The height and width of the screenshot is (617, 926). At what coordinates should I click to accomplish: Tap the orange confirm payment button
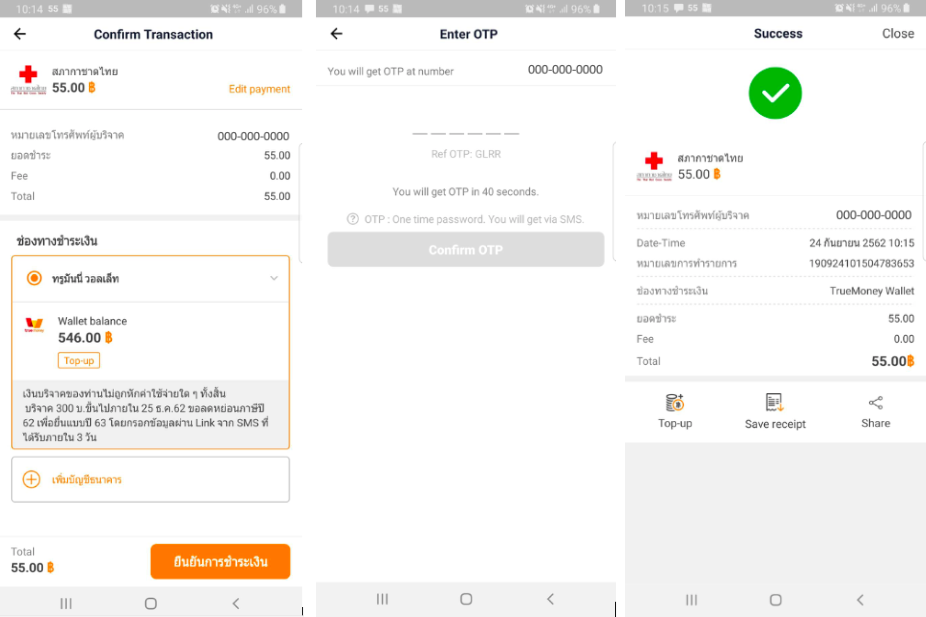[x=220, y=561]
